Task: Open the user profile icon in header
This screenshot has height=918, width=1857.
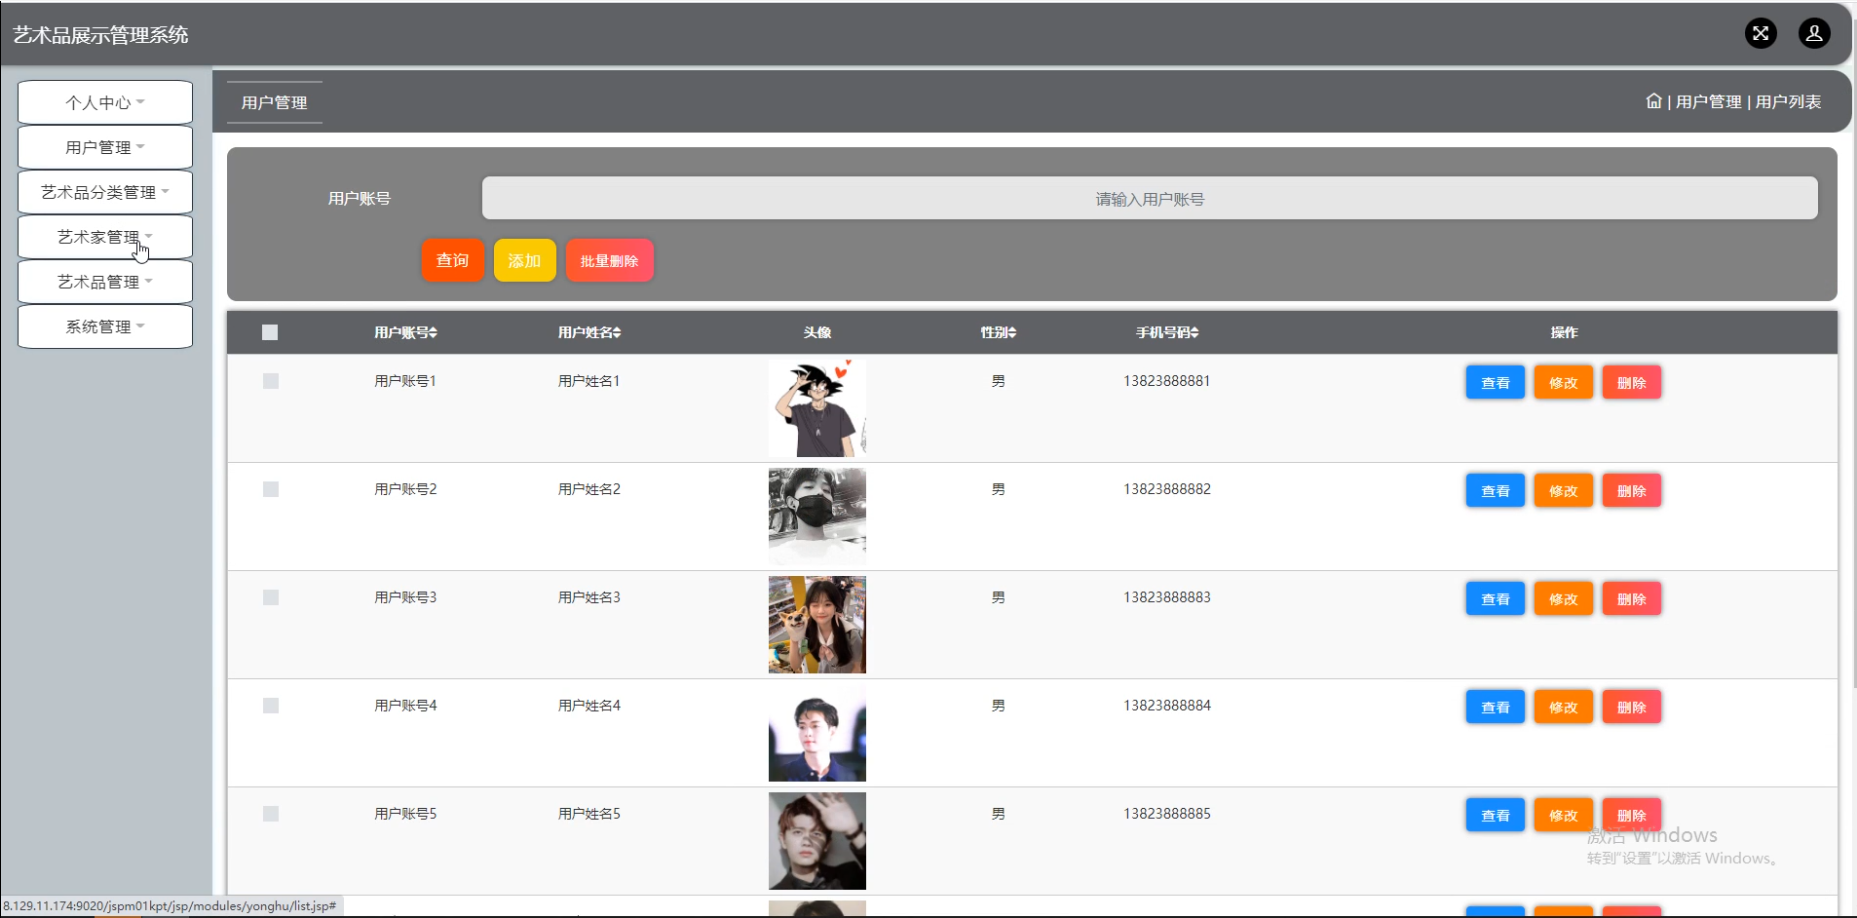Action: 1814,33
